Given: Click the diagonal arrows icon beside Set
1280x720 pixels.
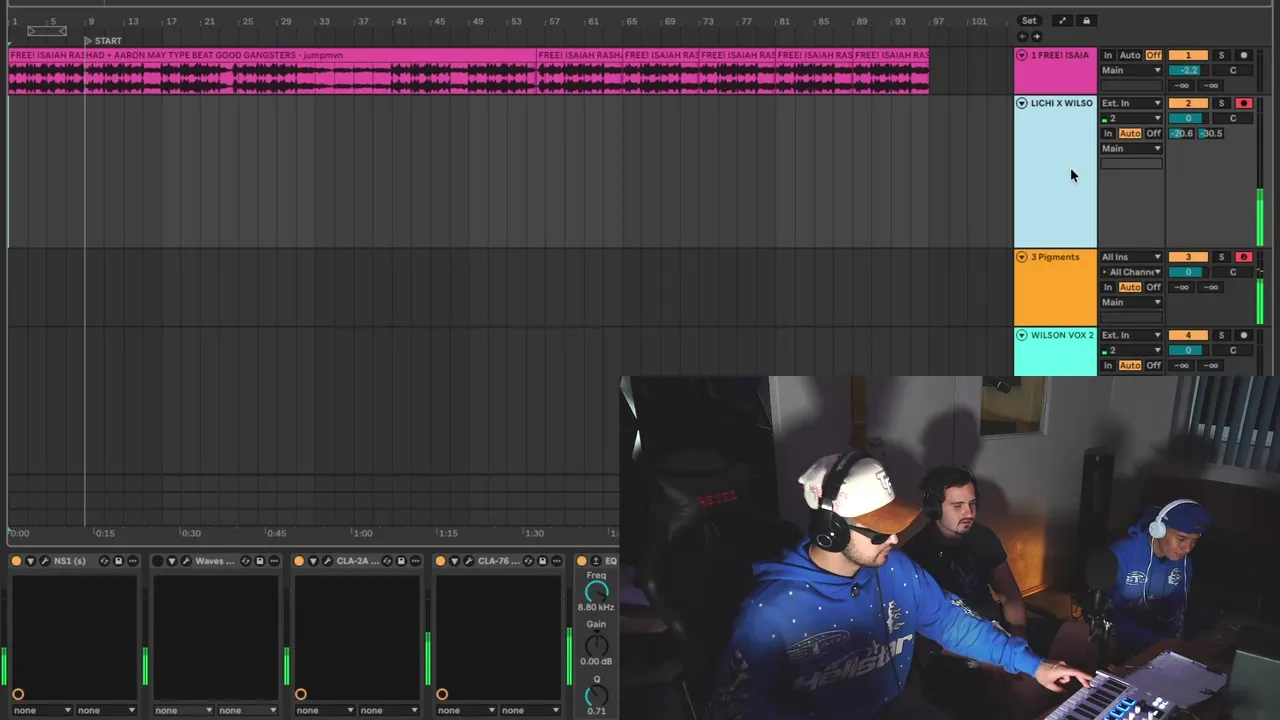Looking at the screenshot, I should click(1062, 20).
